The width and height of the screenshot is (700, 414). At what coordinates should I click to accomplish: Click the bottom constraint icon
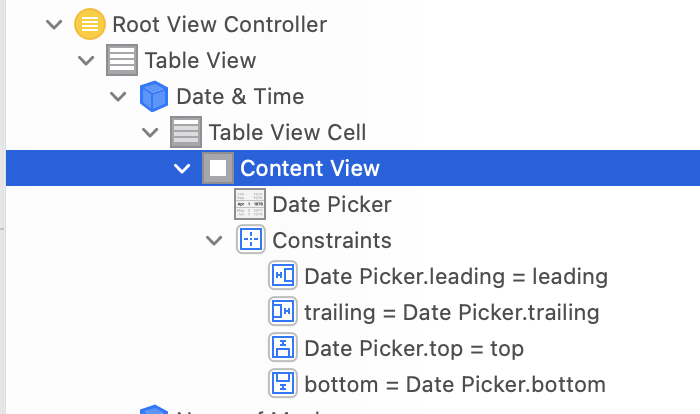[283, 384]
